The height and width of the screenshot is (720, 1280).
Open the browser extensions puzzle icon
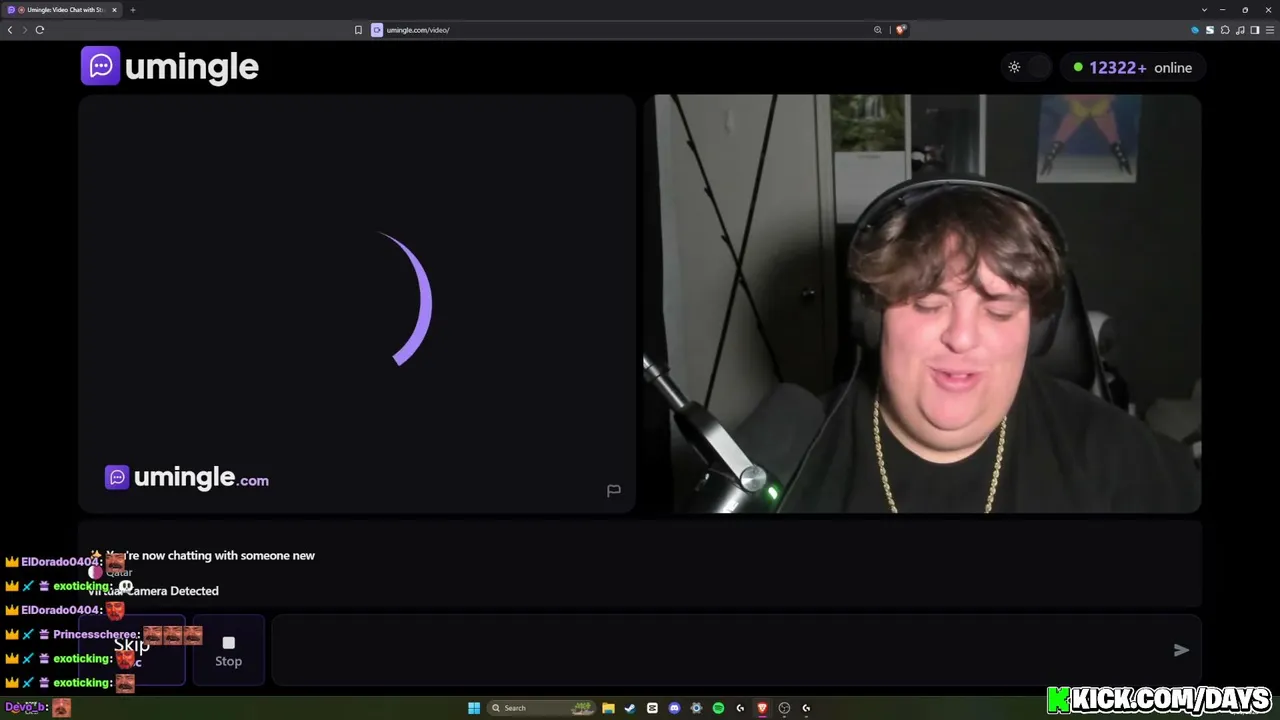pos(1225,30)
